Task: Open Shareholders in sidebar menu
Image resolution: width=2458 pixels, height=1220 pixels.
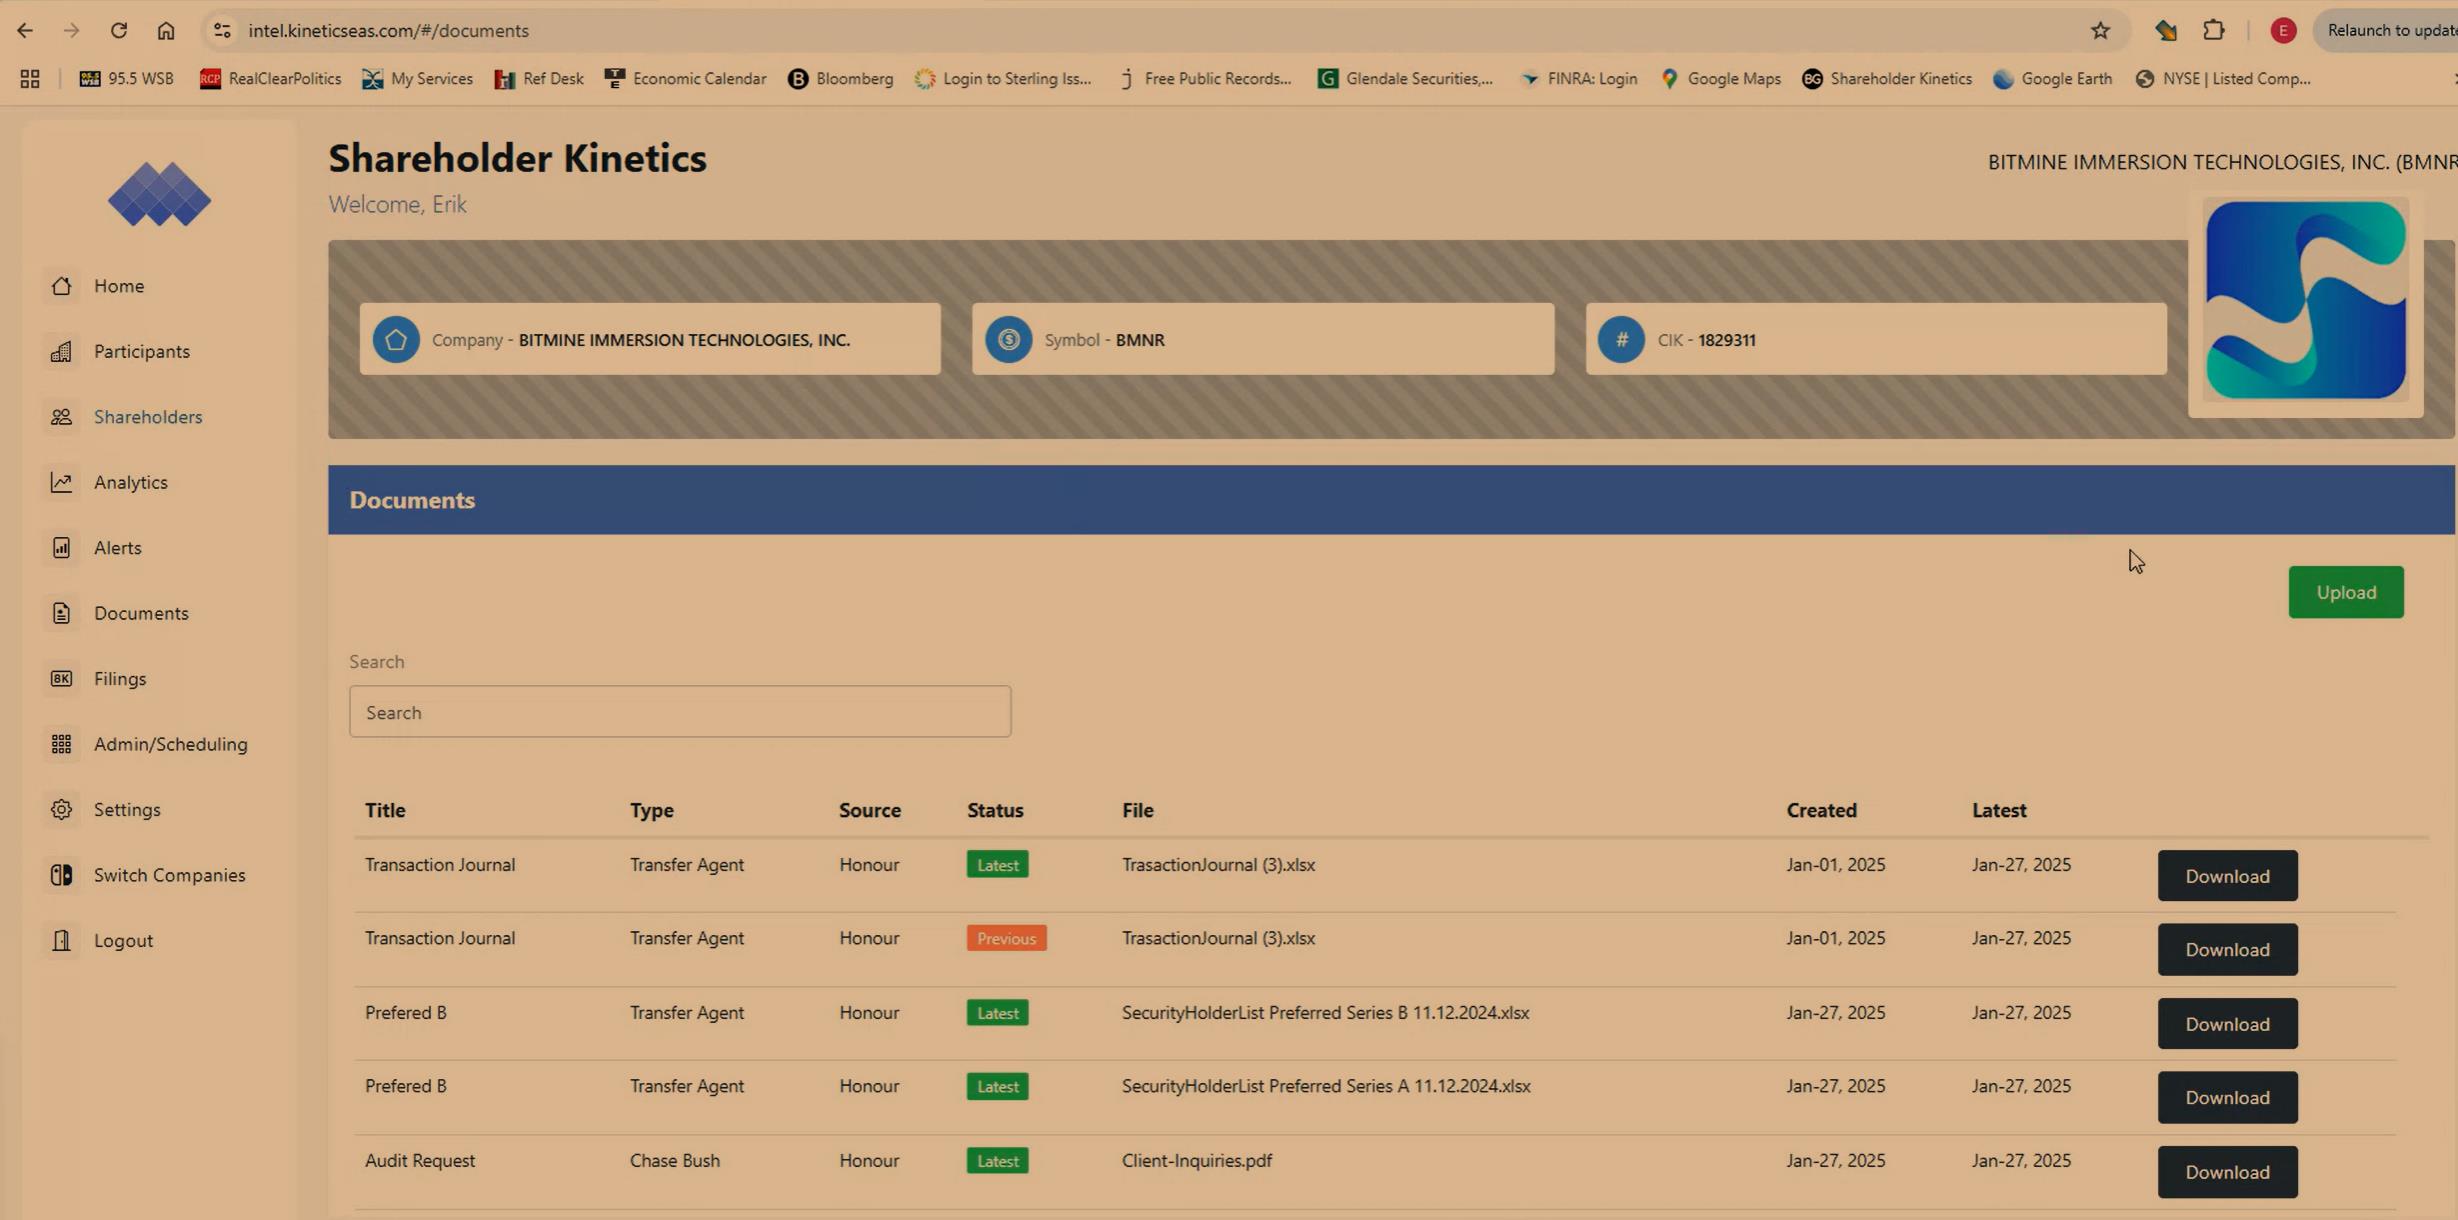Action: tap(148, 417)
